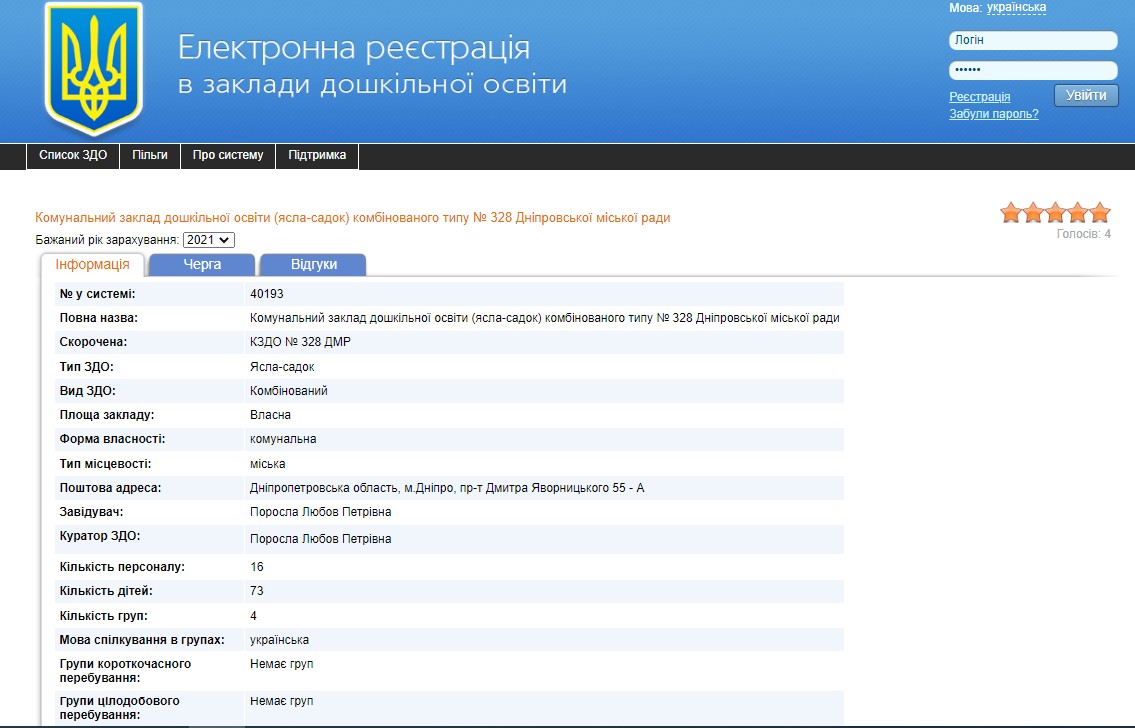Rate with the second star
The width and height of the screenshot is (1135, 728).
[x=1034, y=213]
